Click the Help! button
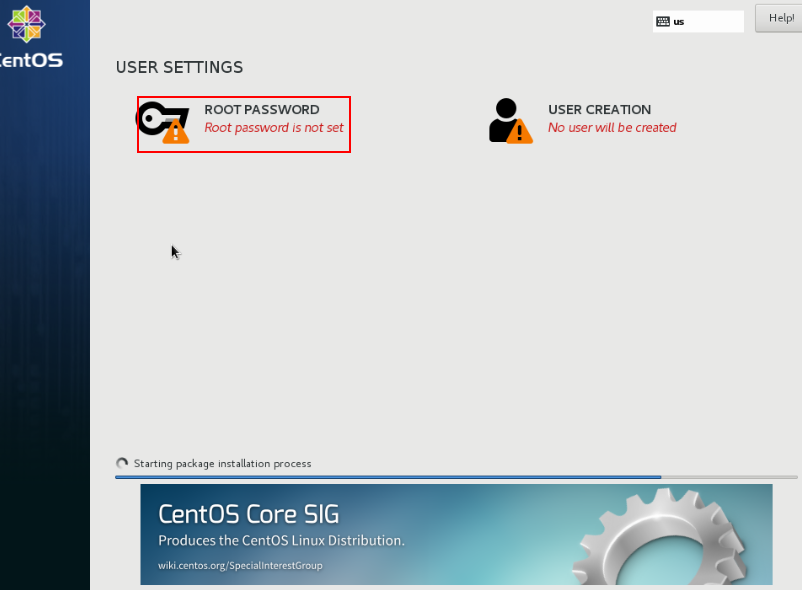 [779, 18]
